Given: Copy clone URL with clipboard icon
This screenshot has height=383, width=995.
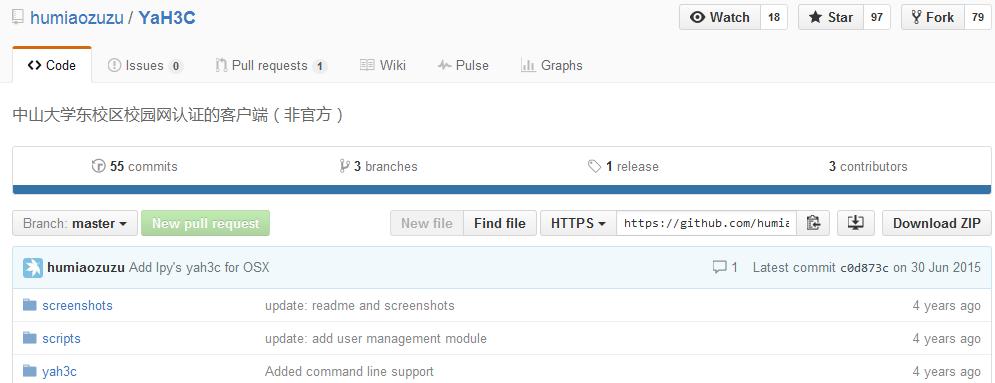Looking at the screenshot, I should [x=813, y=223].
